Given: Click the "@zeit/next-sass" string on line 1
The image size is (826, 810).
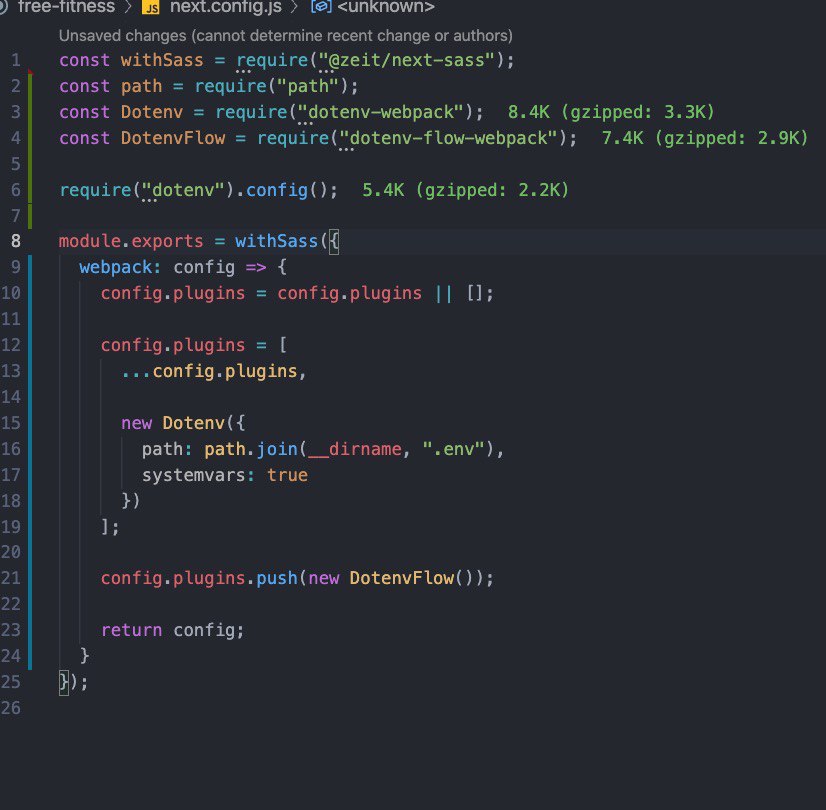Looking at the screenshot, I should (407, 60).
